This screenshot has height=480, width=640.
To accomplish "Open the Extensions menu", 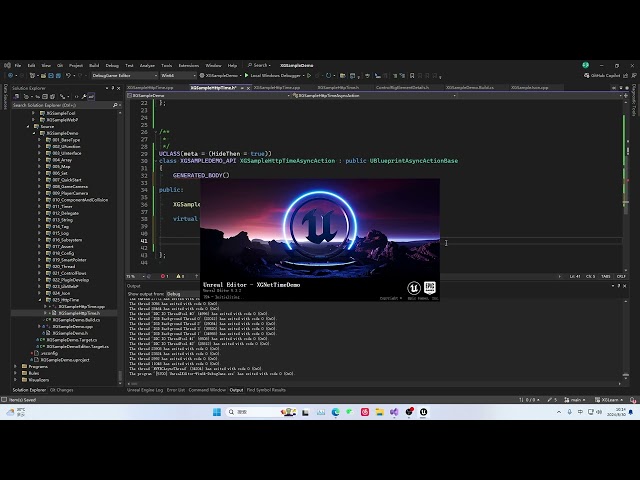I will coord(189,65).
